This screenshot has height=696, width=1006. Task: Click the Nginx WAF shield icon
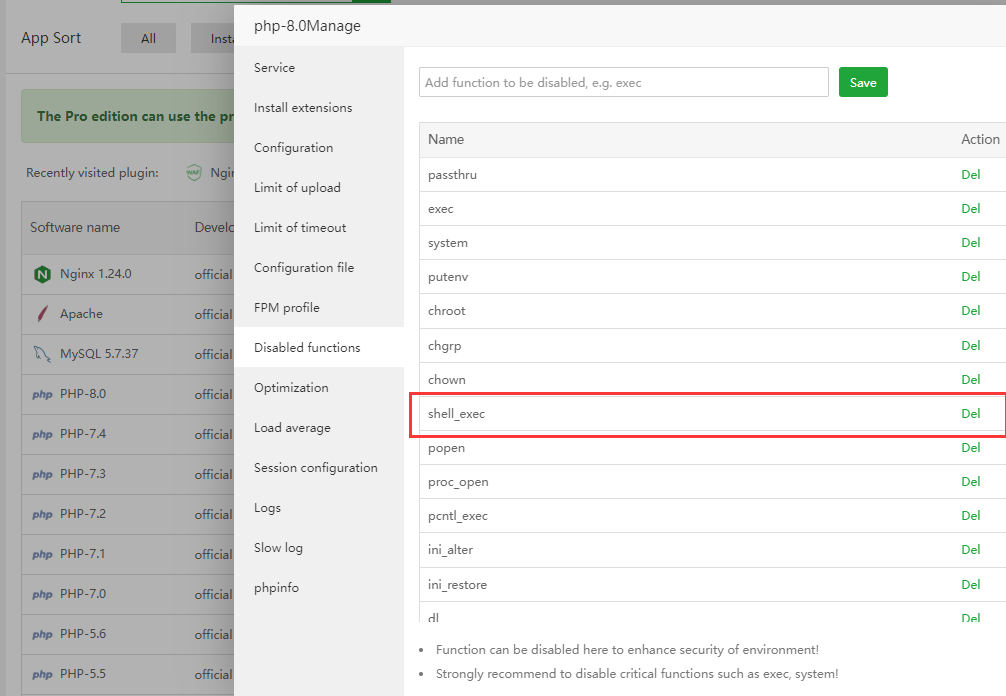pyautogui.click(x=194, y=173)
